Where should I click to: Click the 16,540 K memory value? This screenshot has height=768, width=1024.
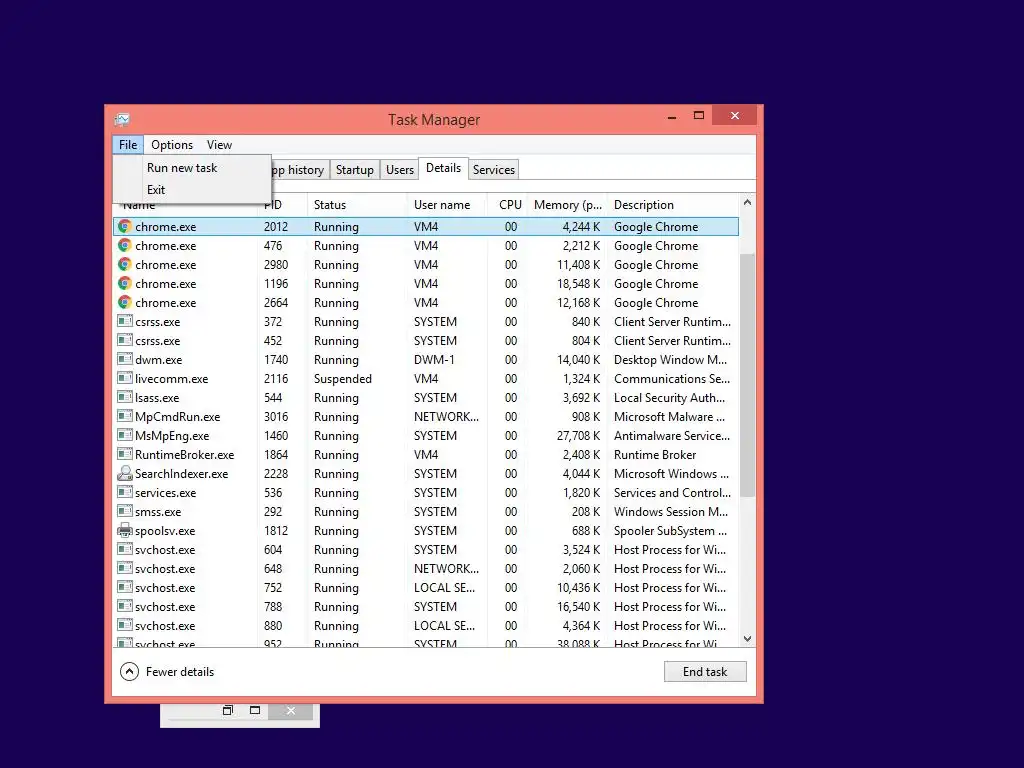(x=578, y=607)
